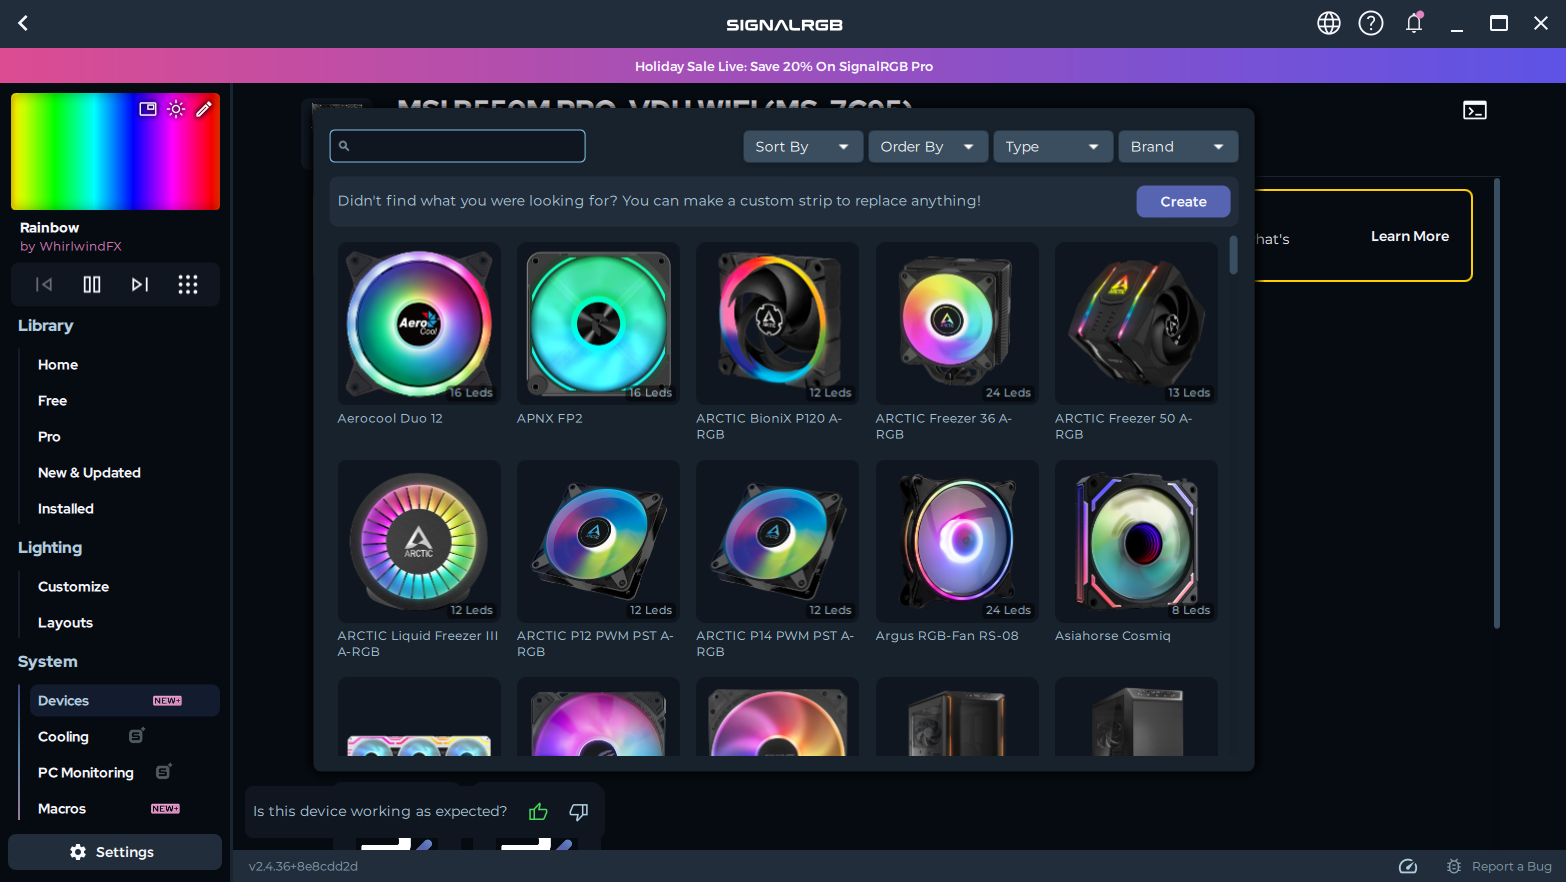Open the notifications bell

click(1414, 23)
